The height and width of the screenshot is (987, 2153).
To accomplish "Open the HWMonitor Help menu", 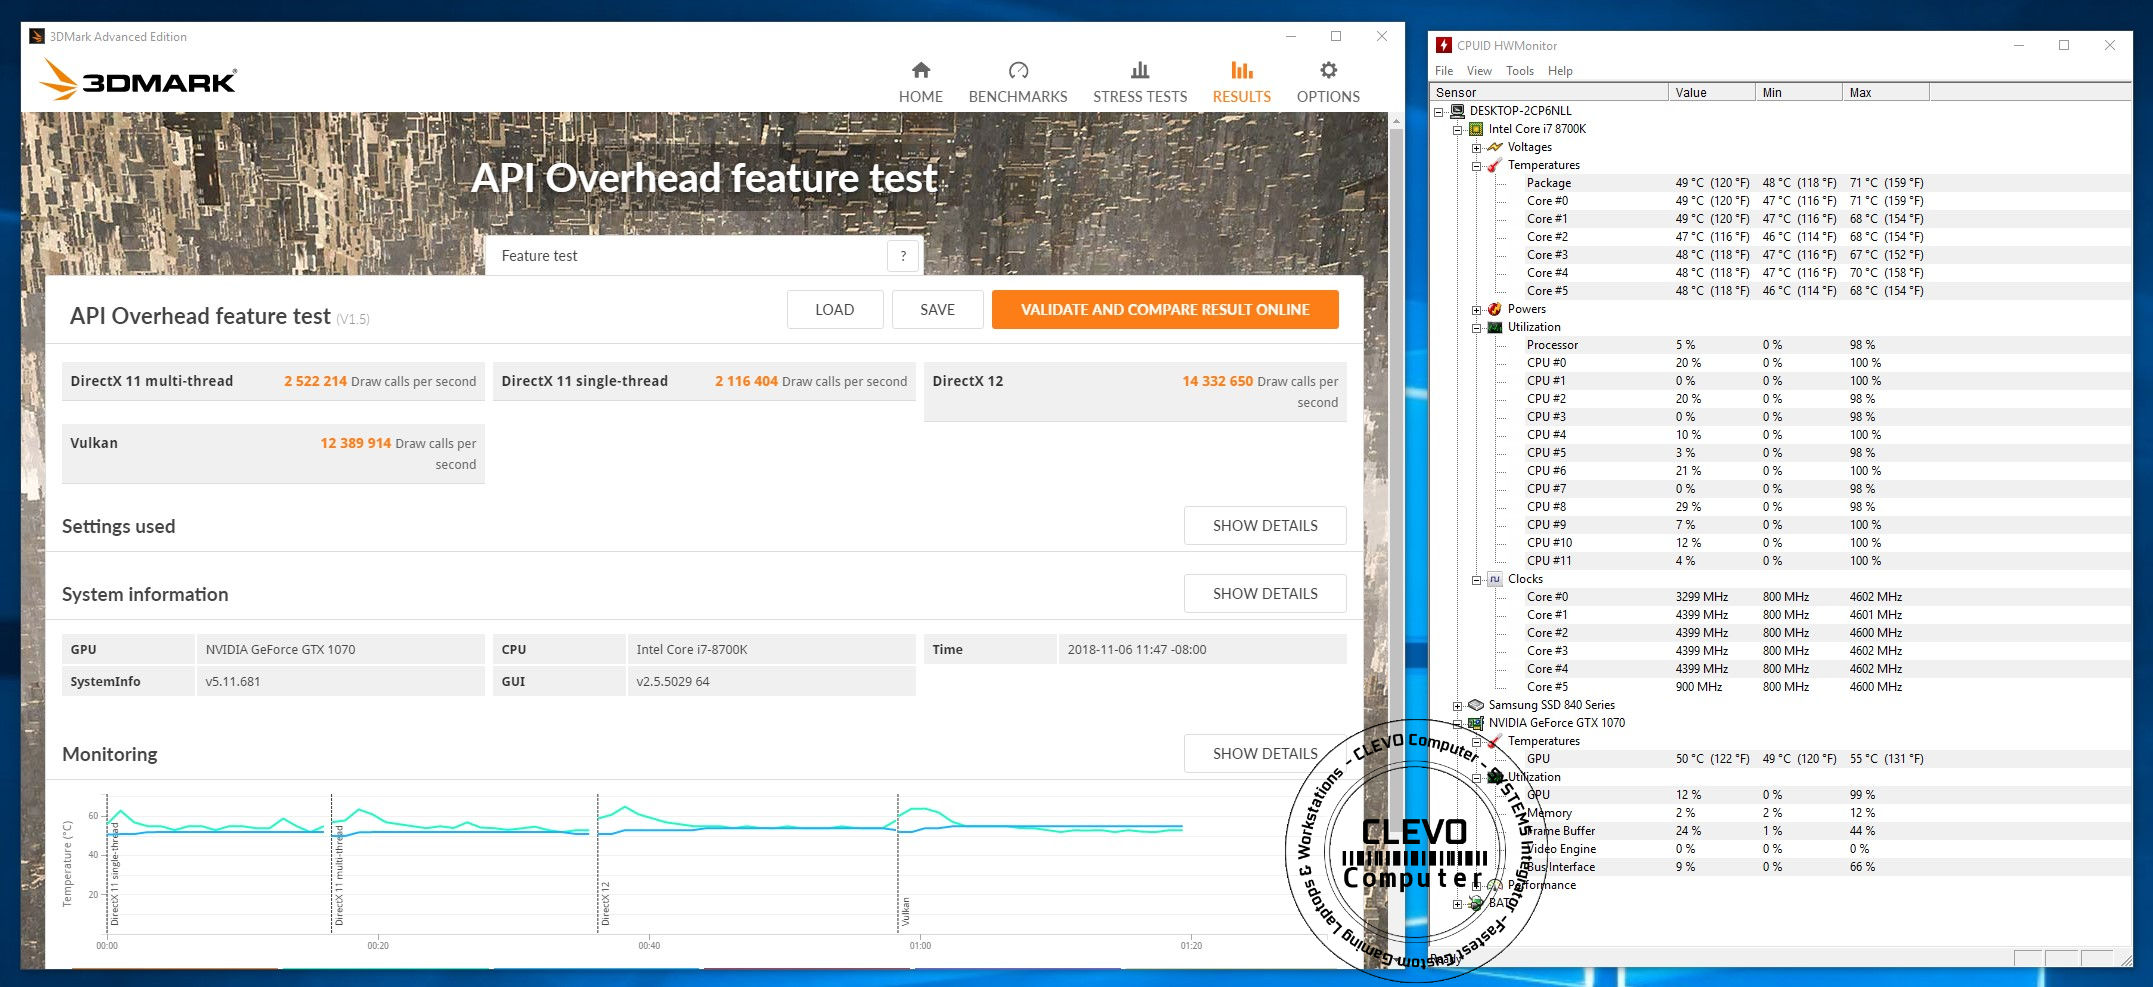I will (1560, 71).
